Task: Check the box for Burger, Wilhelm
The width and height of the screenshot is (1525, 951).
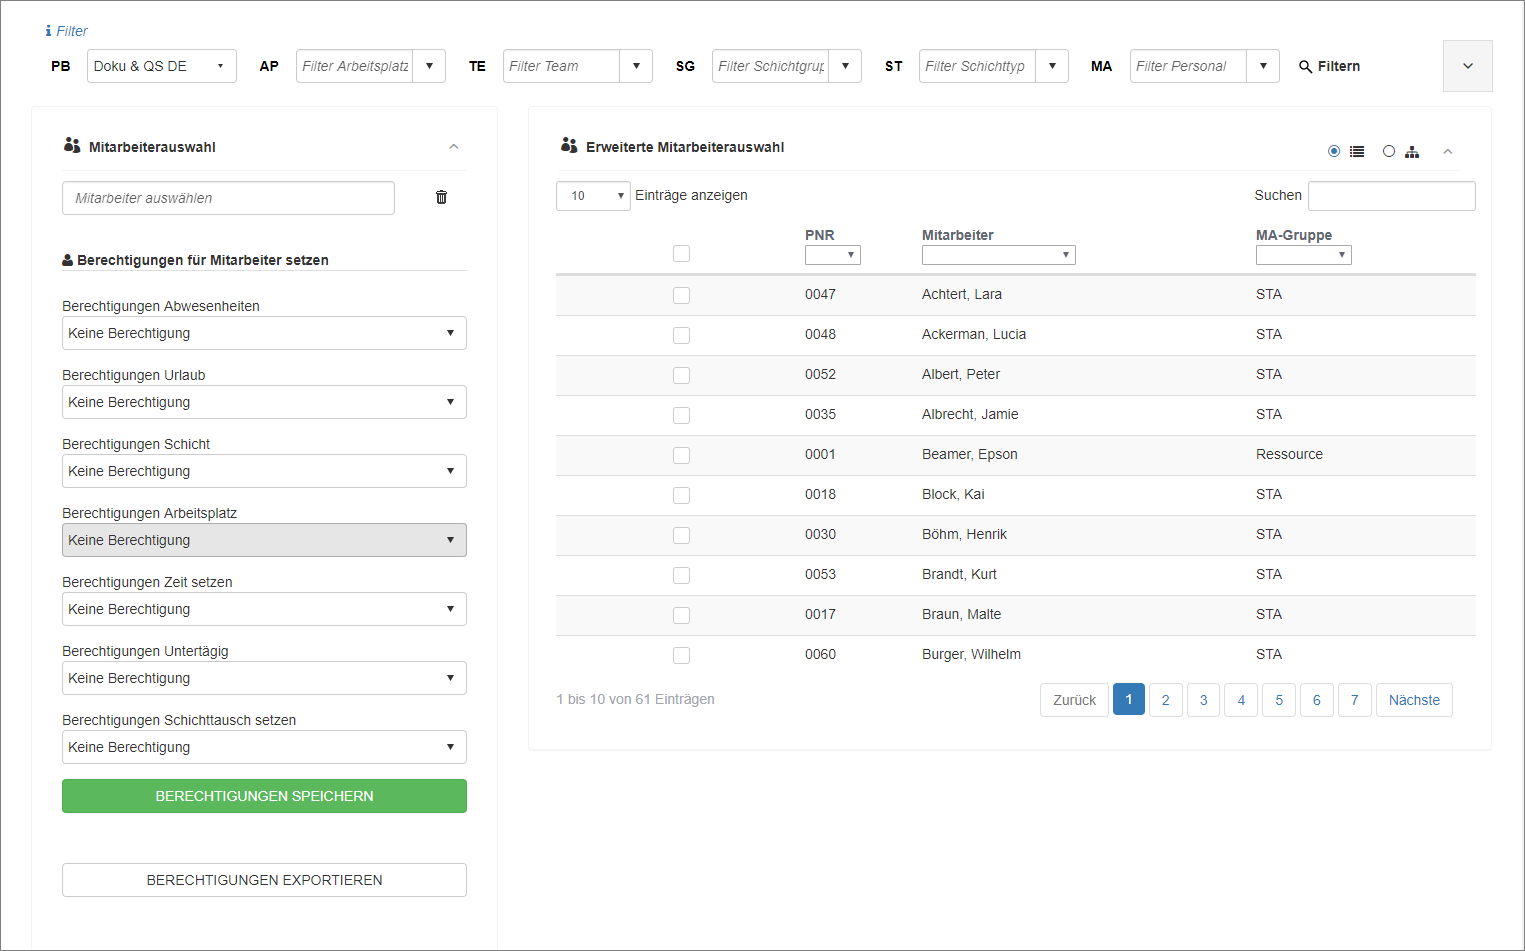Action: (681, 655)
